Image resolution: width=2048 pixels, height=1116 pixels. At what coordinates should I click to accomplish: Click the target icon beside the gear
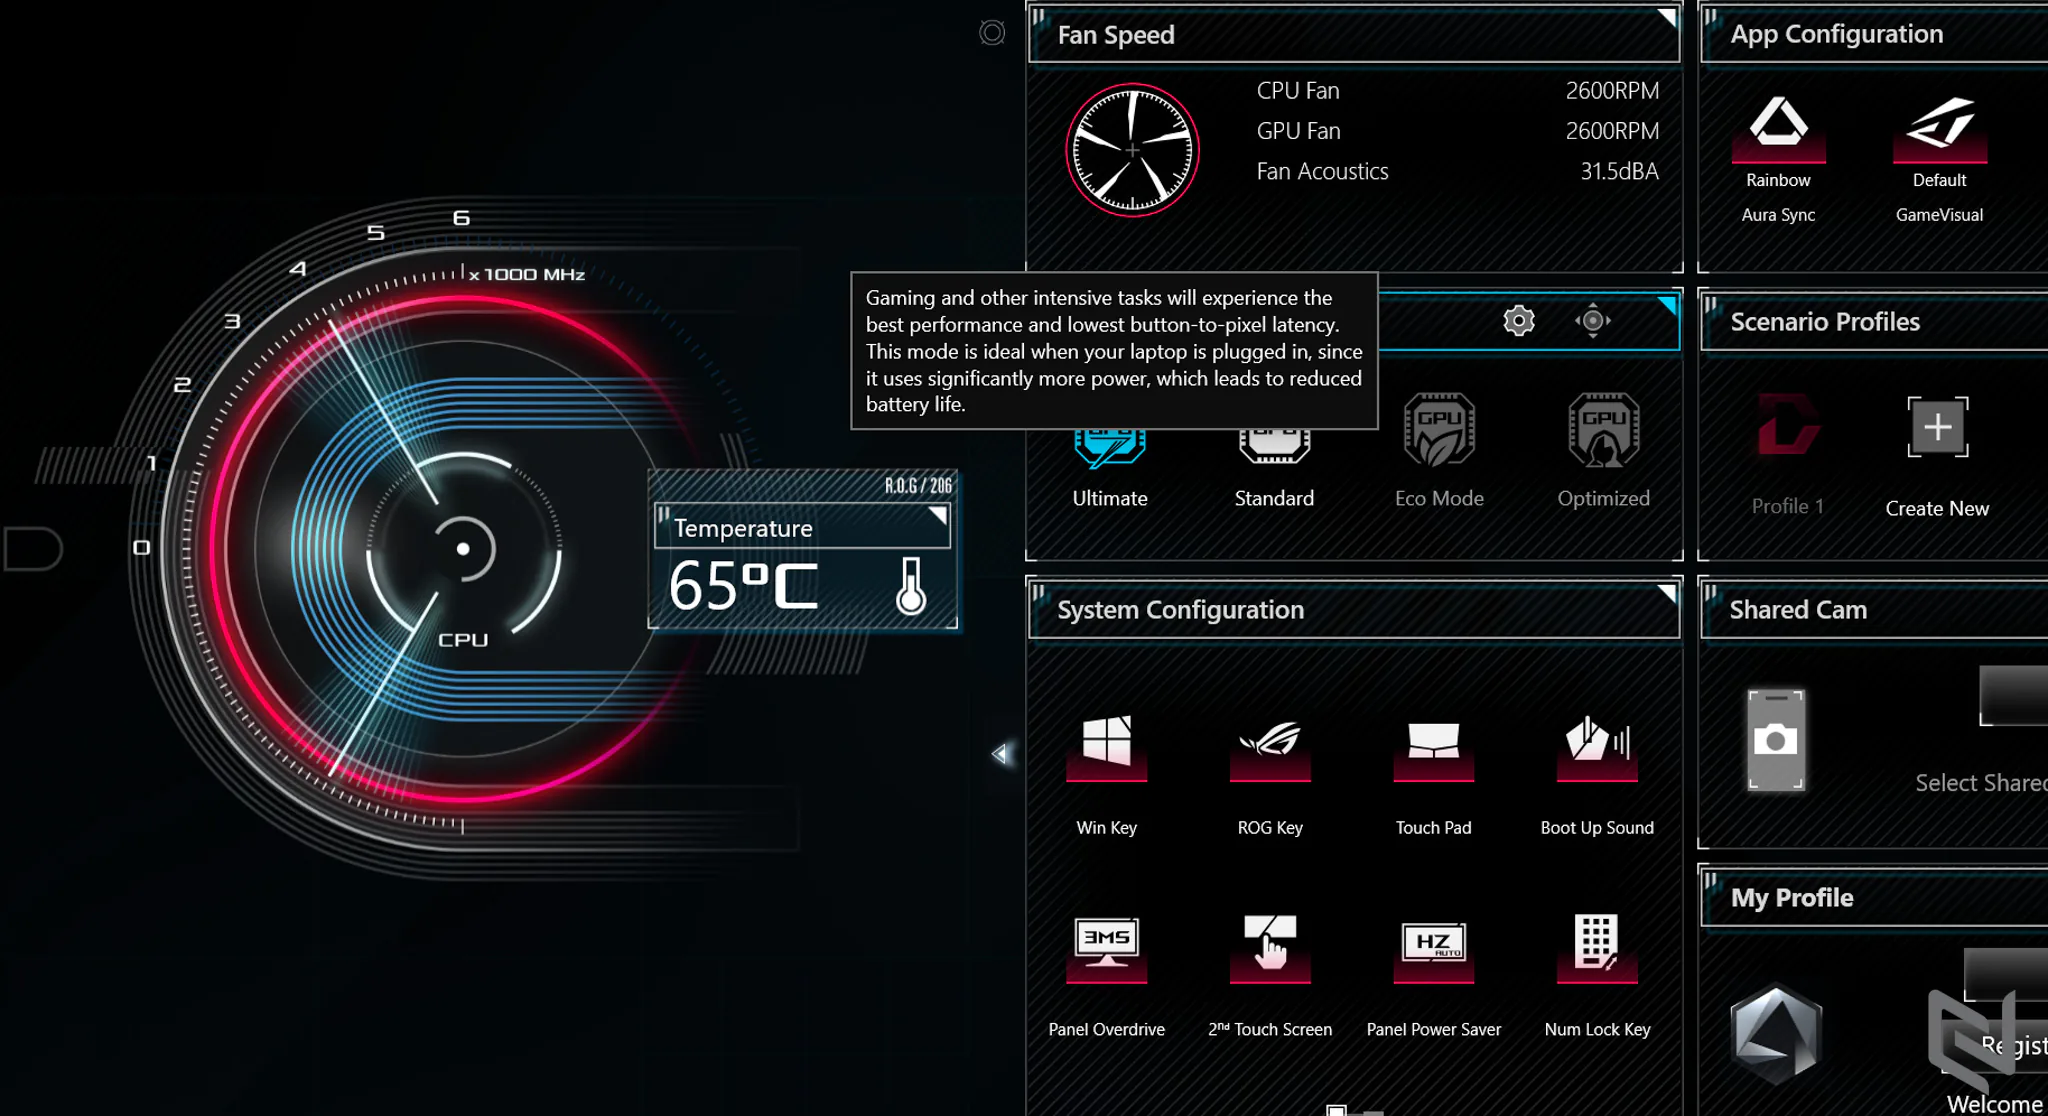[x=1593, y=321]
